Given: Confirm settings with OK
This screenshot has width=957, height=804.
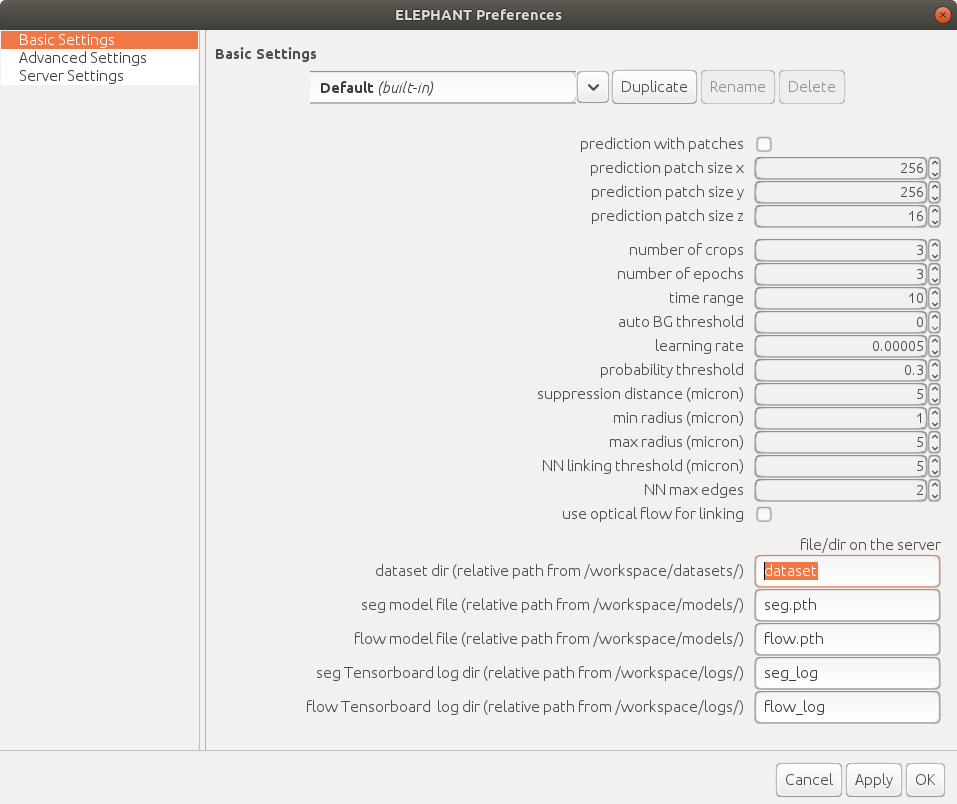Looking at the screenshot, I should pyautogui.click(x=925, y=780).
